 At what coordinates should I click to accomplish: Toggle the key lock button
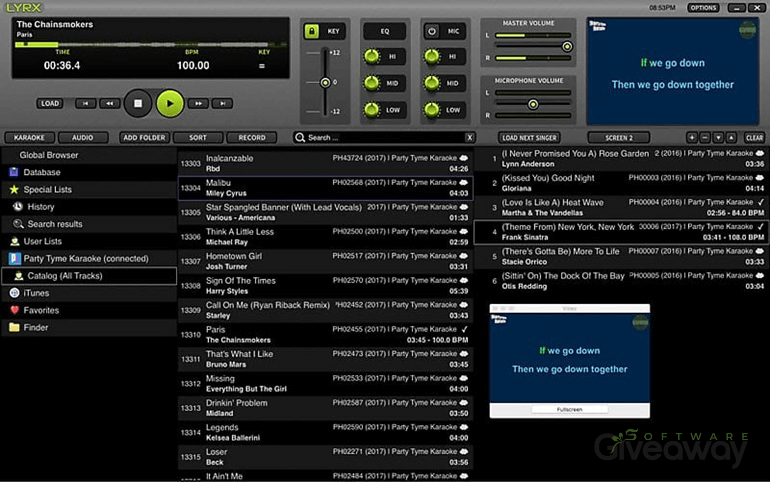coord(311,31)
